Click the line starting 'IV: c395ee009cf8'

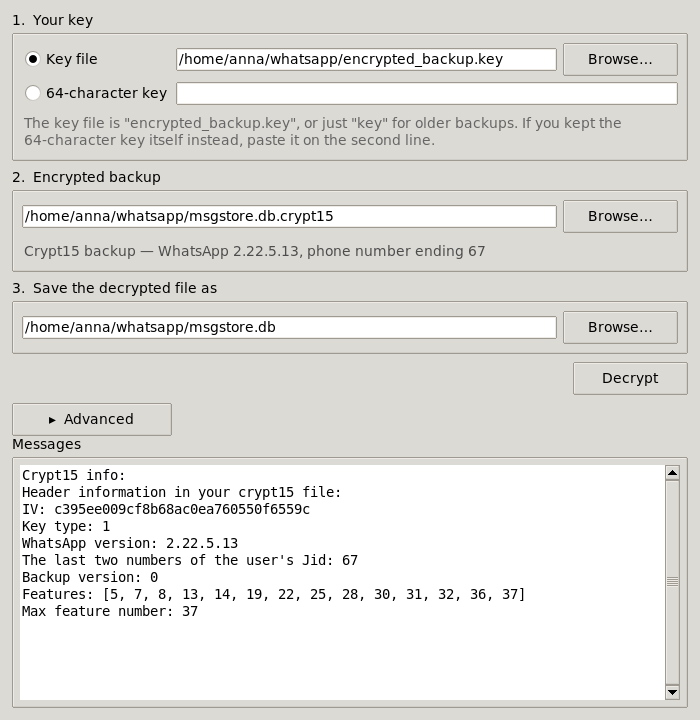click(166, 509)
